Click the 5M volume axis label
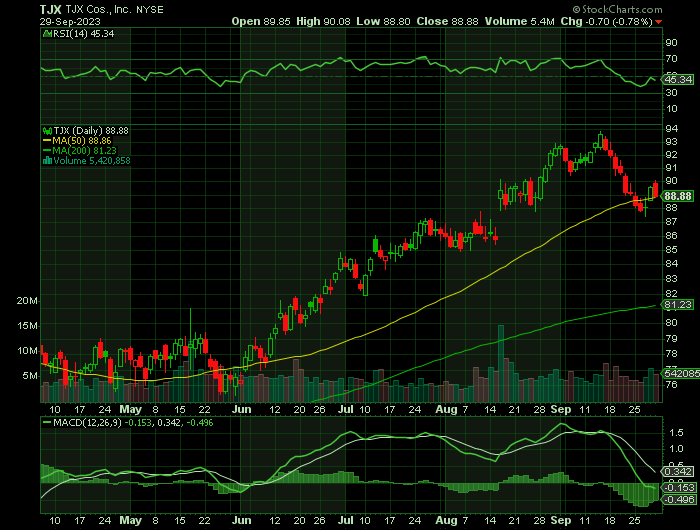 click(30, 376)
